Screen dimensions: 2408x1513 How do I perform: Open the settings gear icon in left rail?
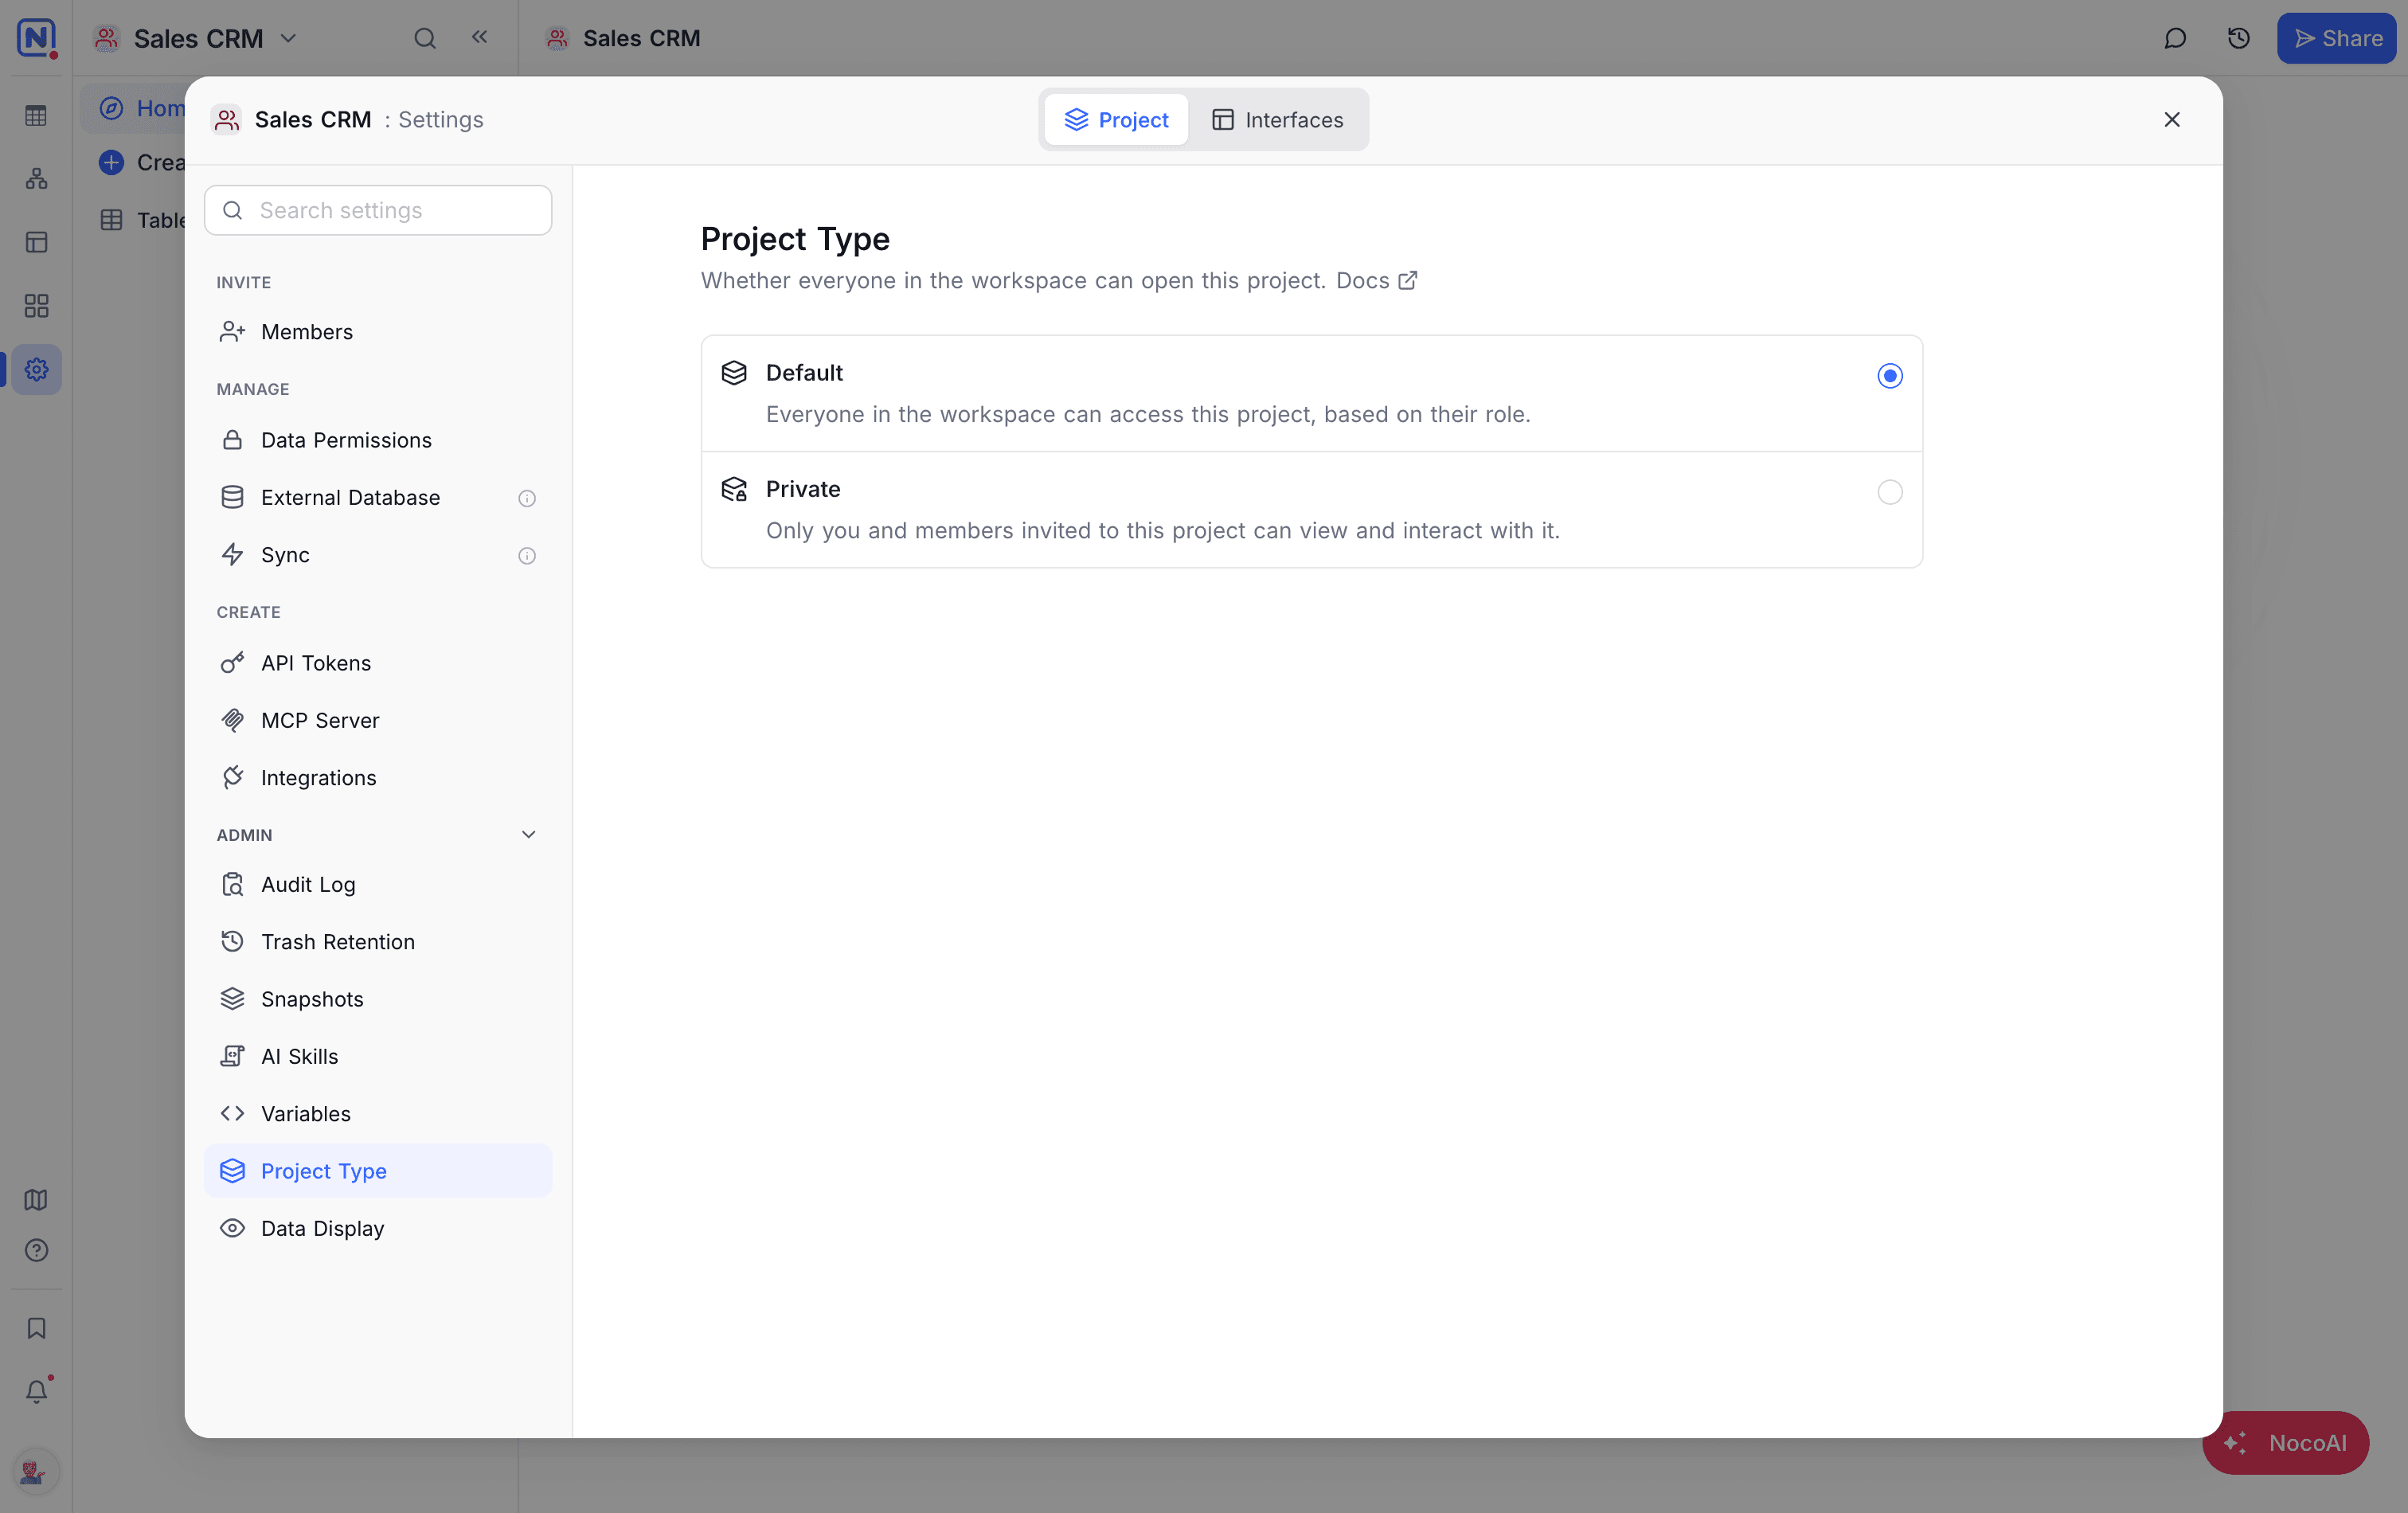point(36,370)
